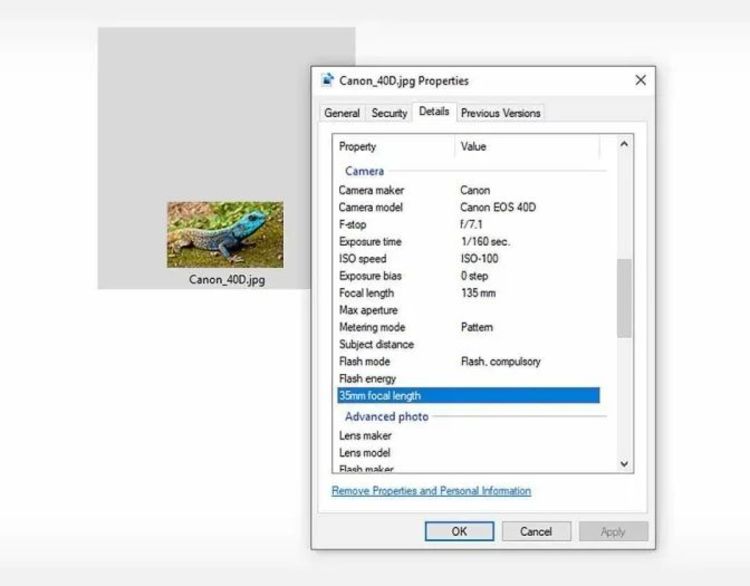The image size is (750, 586).
Task: Click Remove Properties and Personal Information link
Action: pos(431,491)
